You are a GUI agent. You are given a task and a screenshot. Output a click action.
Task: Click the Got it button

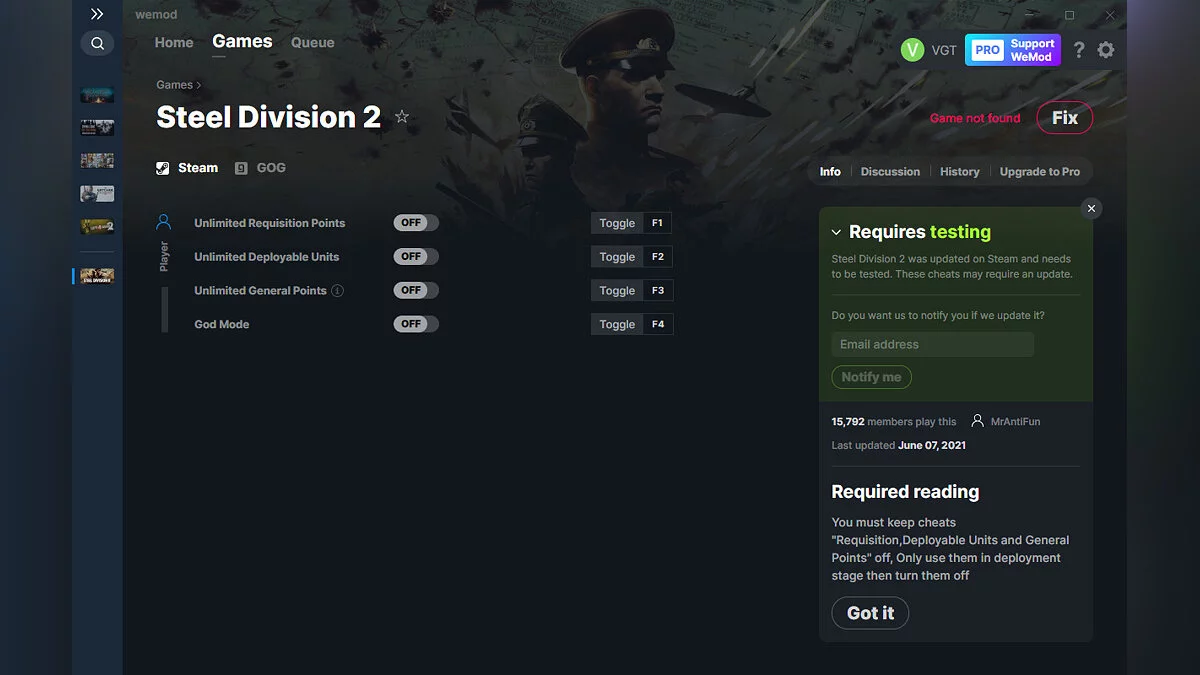tap(870, 613)
